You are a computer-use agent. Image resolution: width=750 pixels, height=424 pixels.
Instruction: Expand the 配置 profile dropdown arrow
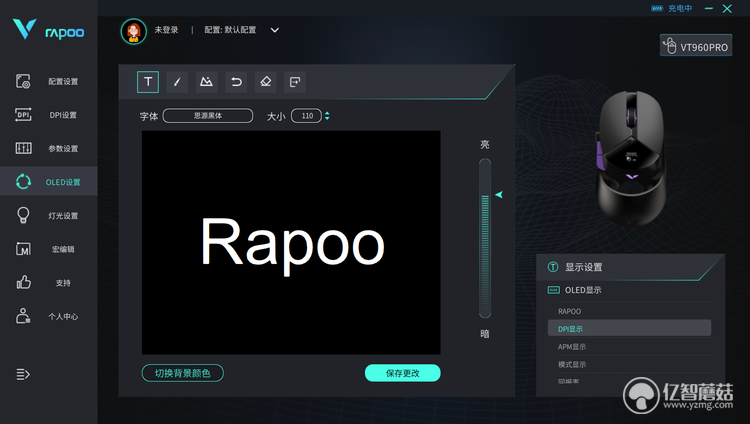[x=275, y=30]
